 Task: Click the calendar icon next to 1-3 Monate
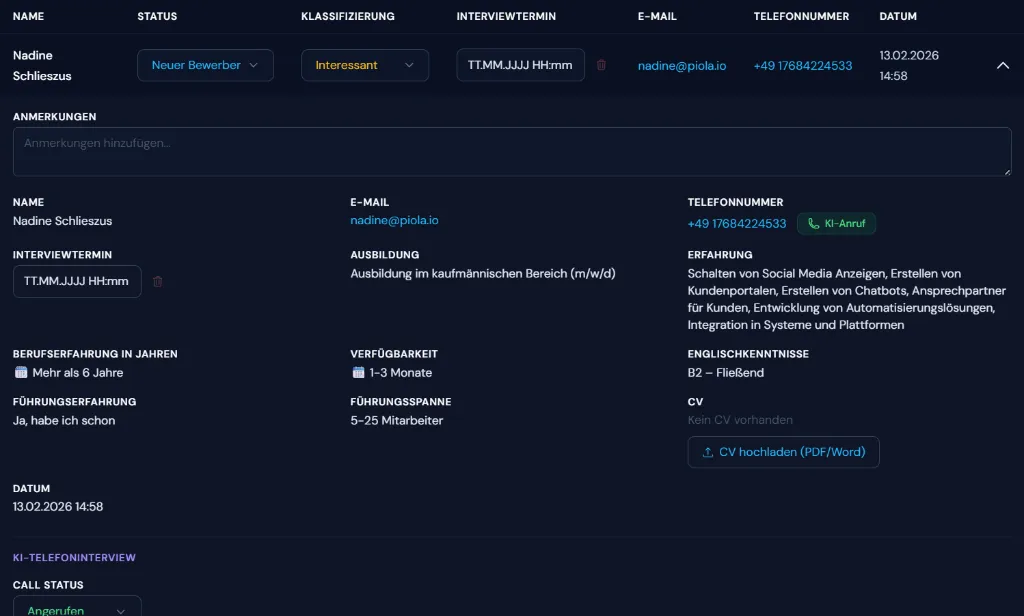click(356, 372)
